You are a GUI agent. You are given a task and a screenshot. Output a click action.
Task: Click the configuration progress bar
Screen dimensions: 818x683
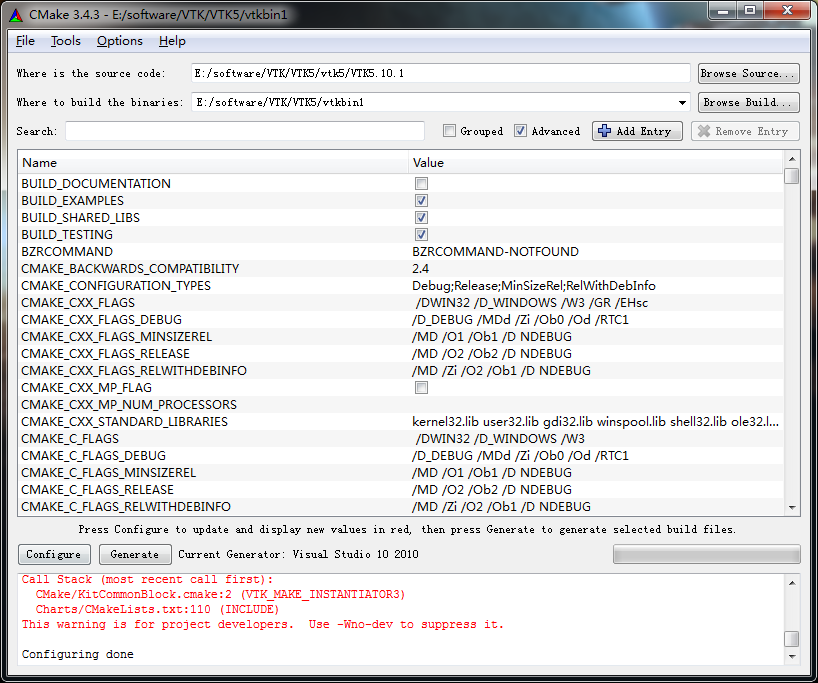pos(706,554)
